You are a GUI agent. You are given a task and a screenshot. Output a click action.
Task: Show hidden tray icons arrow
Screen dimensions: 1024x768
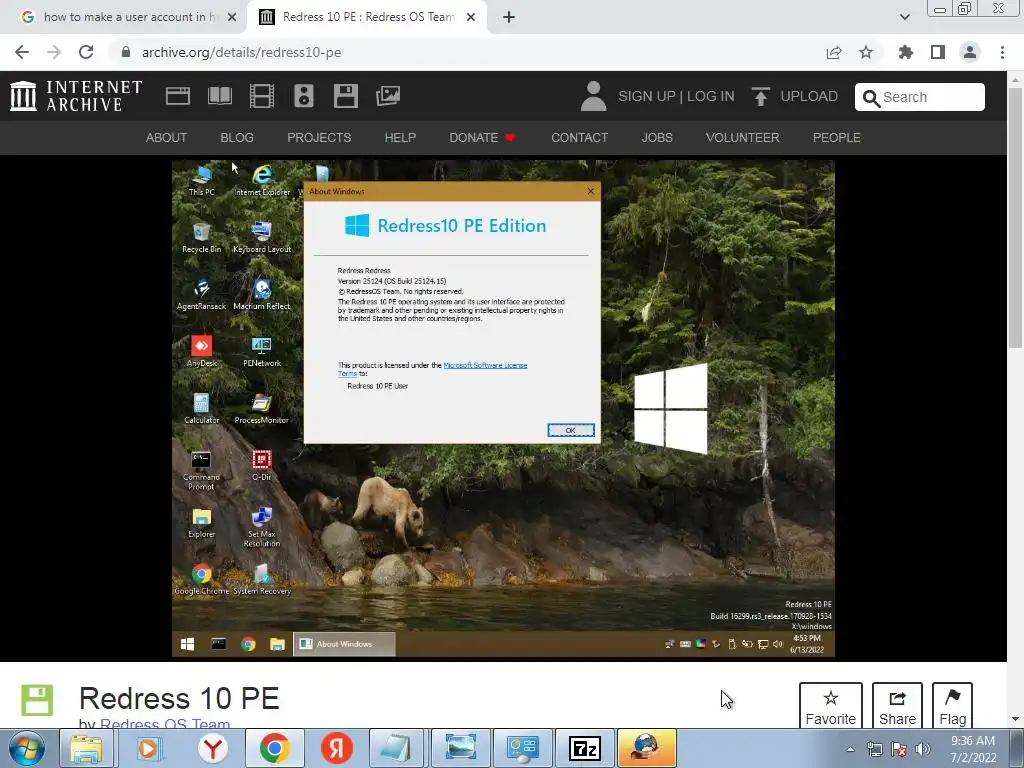tap(850, 749)
